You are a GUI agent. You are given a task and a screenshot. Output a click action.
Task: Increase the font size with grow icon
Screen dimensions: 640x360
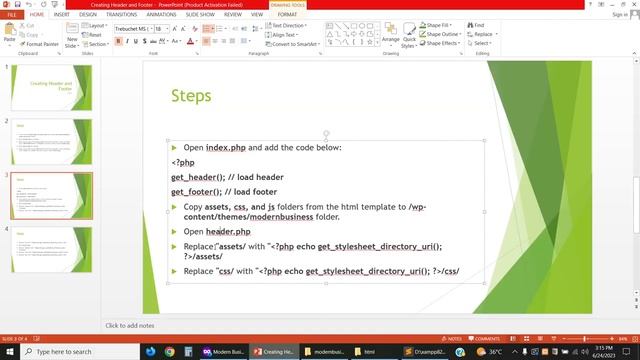click(175, 29)
